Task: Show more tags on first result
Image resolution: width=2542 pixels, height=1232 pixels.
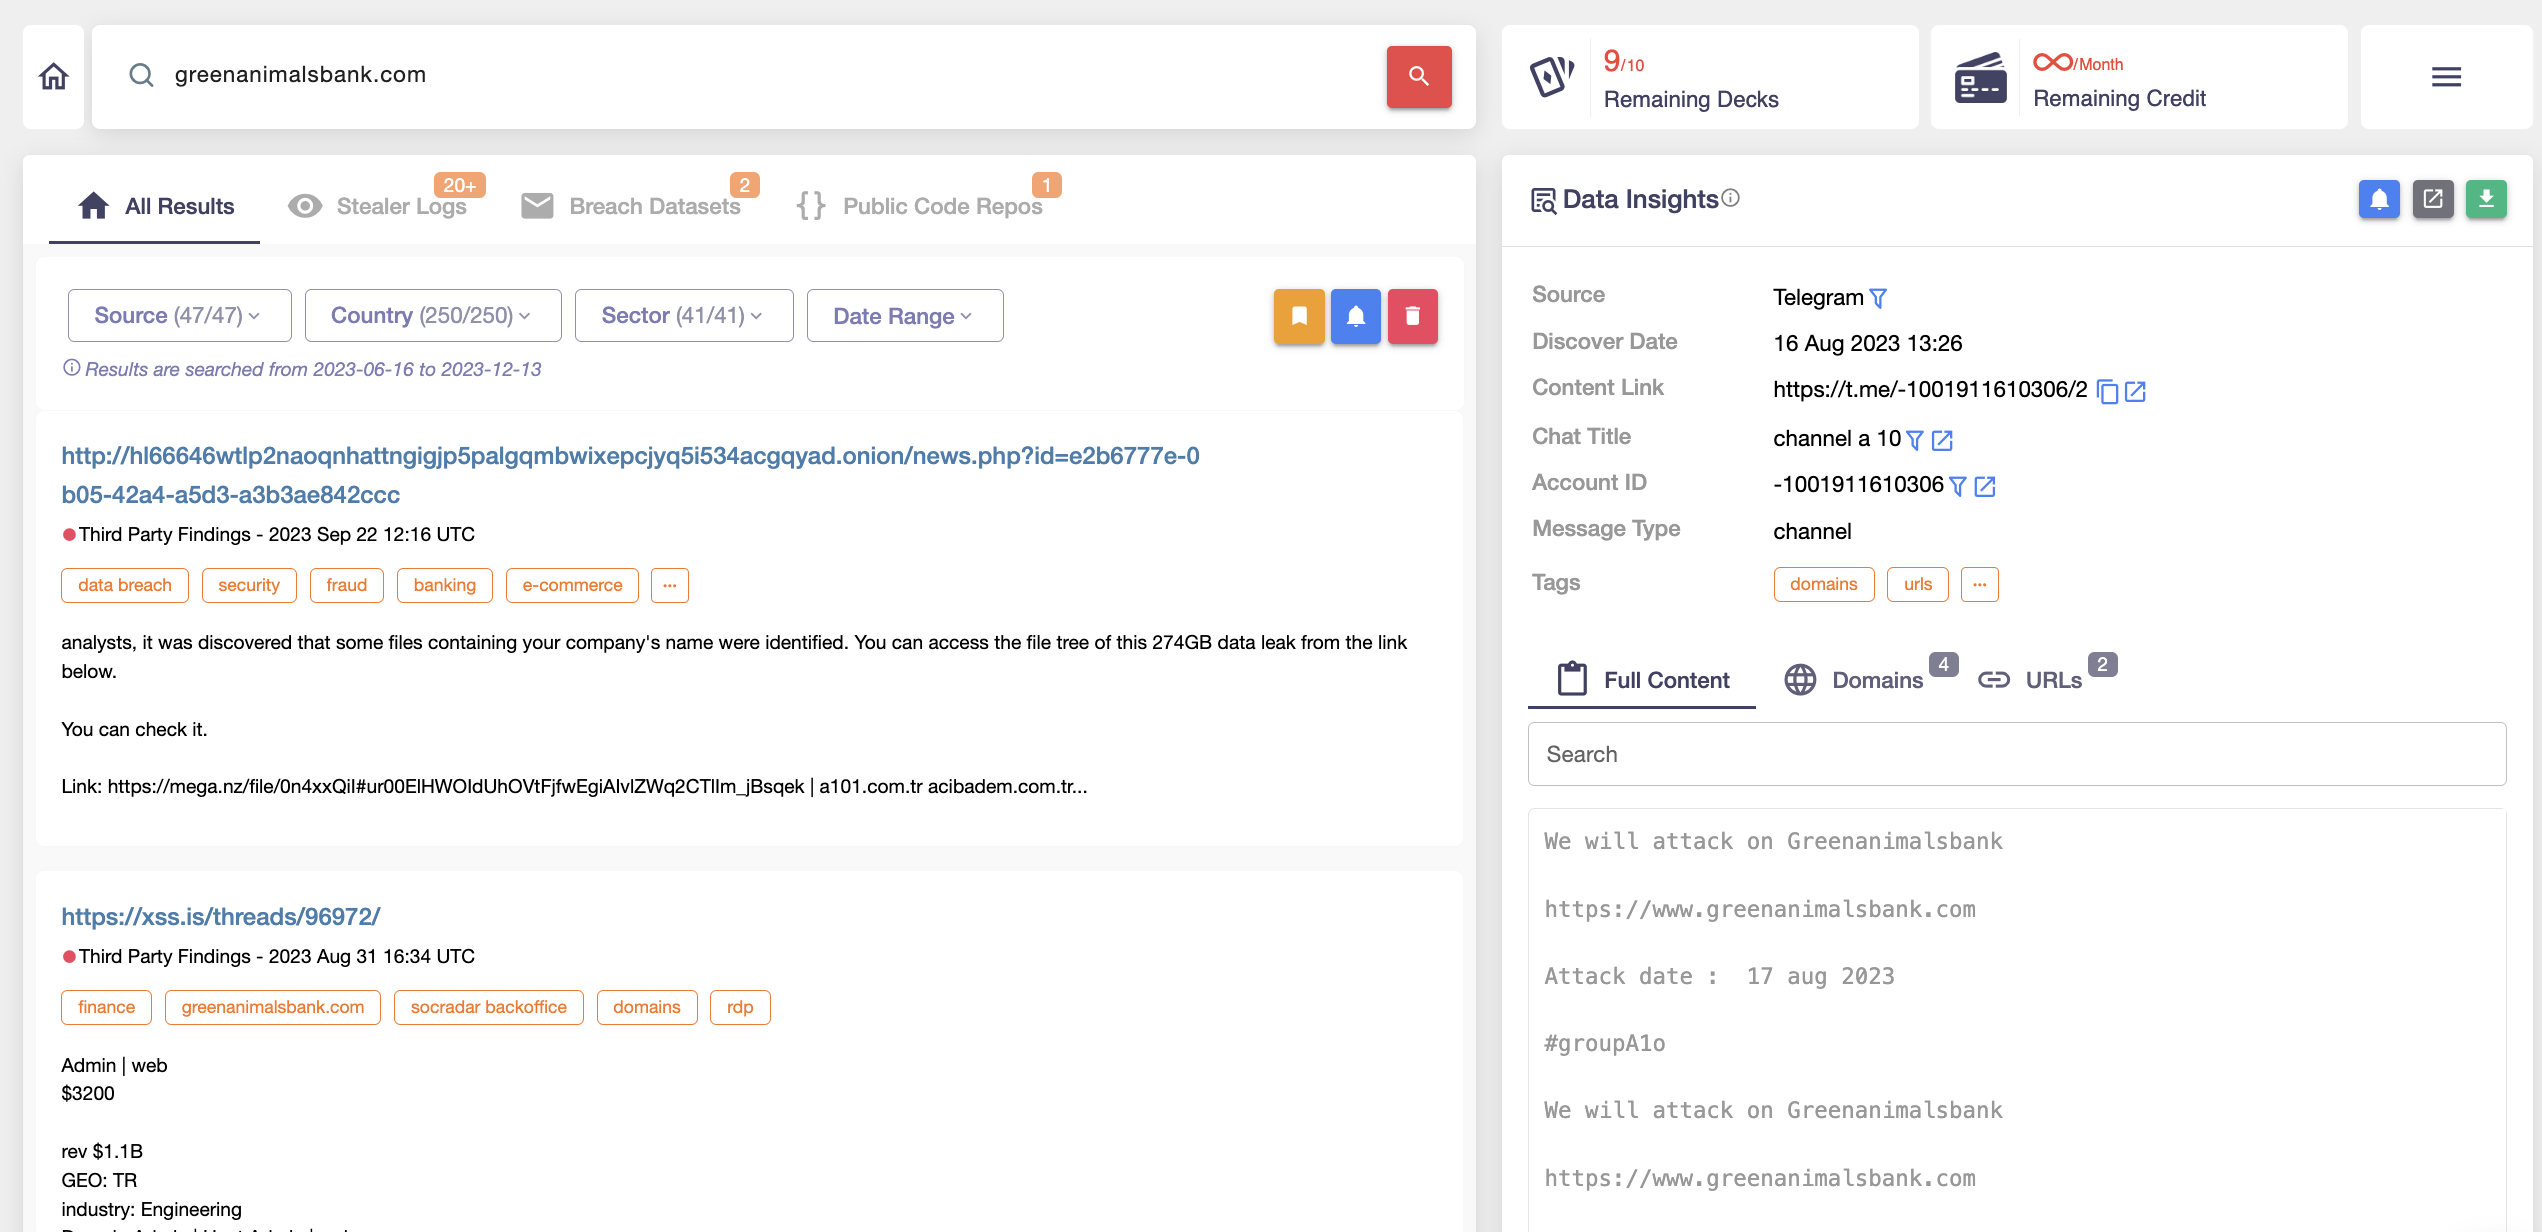Action: [669, 585]
